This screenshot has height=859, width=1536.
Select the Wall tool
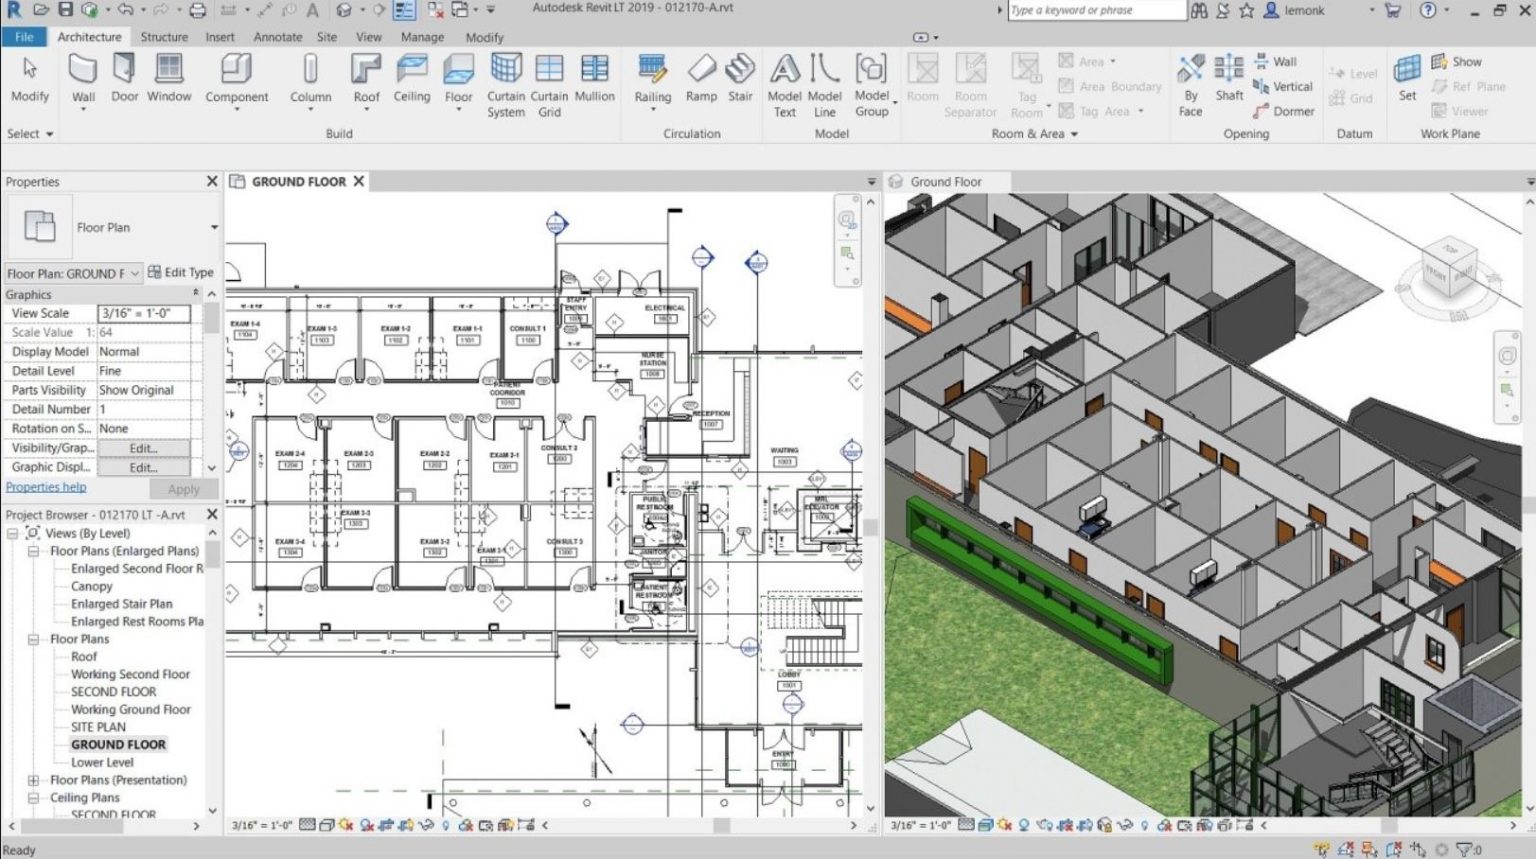[83, 80]
